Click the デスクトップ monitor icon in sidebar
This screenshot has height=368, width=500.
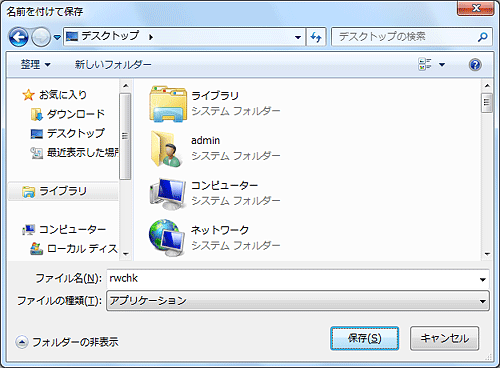pos(37,134)
